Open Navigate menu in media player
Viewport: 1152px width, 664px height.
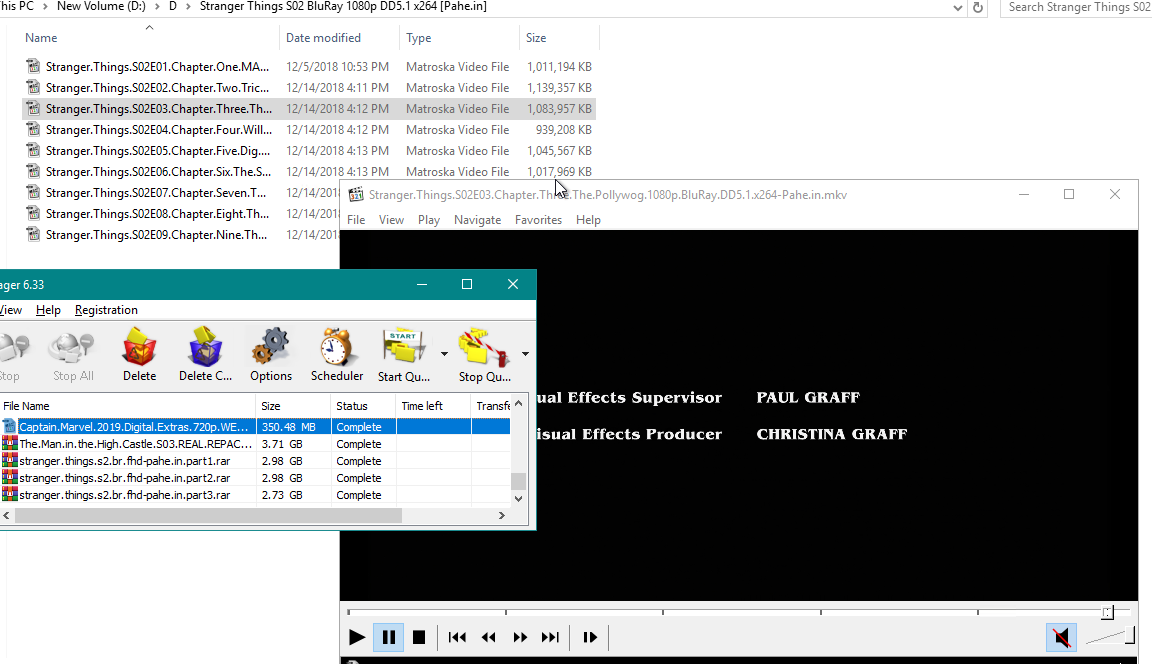point(478,220)
